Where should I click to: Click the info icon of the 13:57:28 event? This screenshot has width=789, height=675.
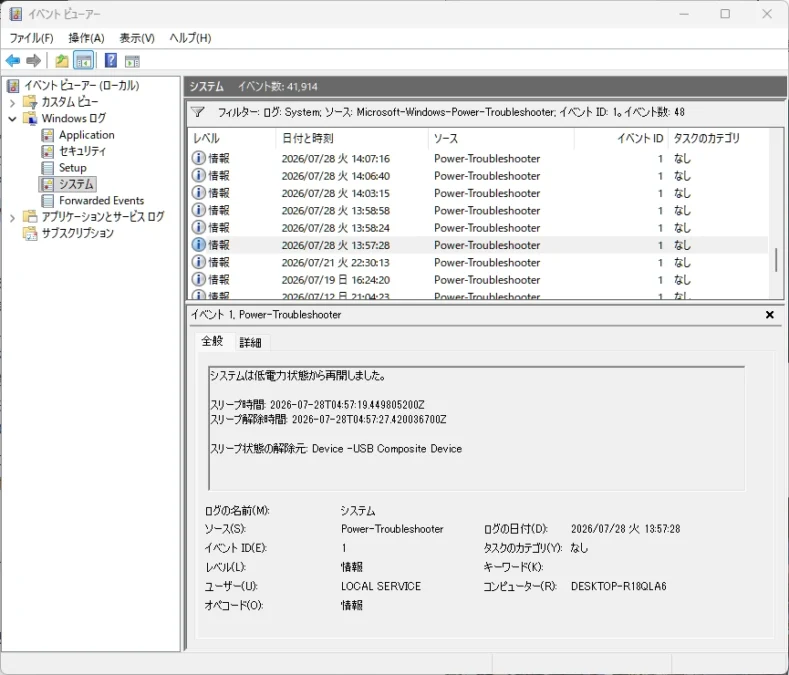(x=199, y=245)
